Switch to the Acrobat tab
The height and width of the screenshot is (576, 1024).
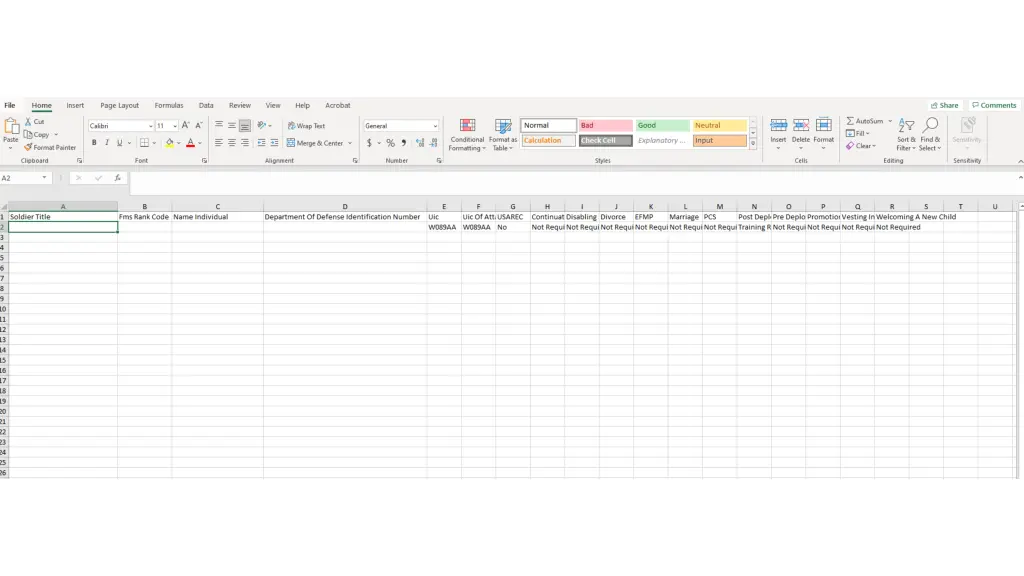click(x=338, y=105)
